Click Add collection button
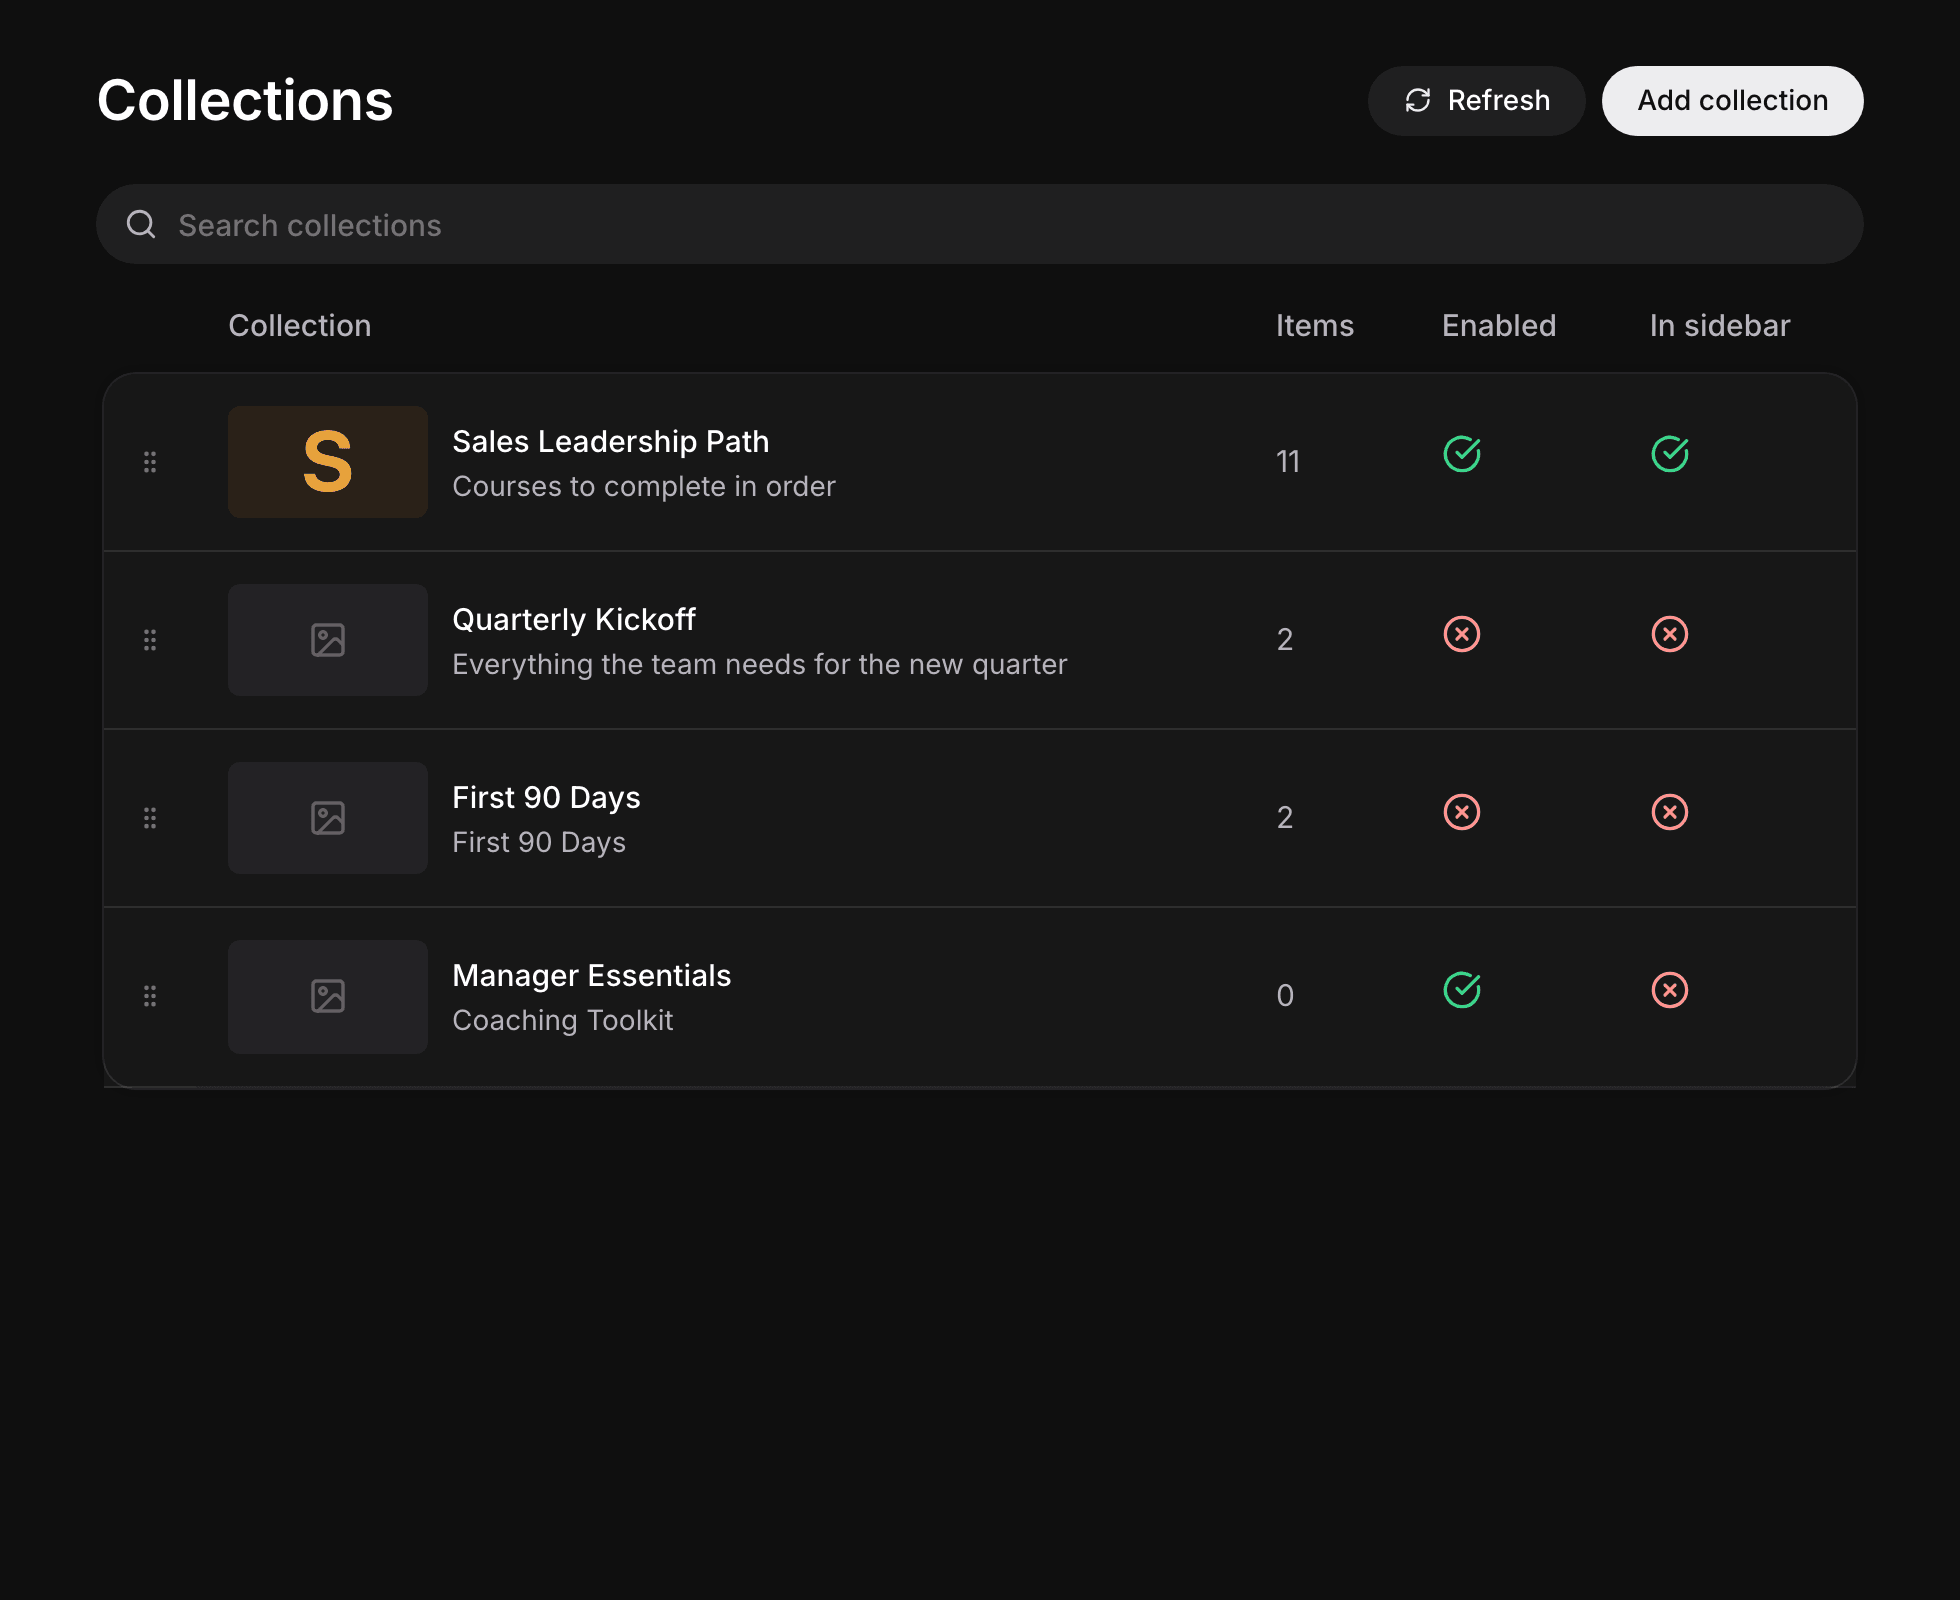This screenshot has height=1600, width=1960. 1732,101
